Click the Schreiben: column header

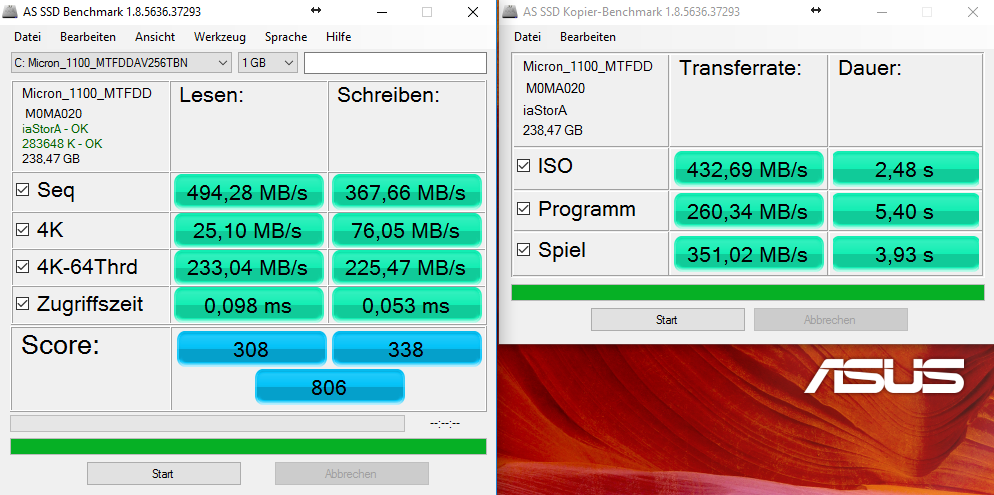point(388,96)
